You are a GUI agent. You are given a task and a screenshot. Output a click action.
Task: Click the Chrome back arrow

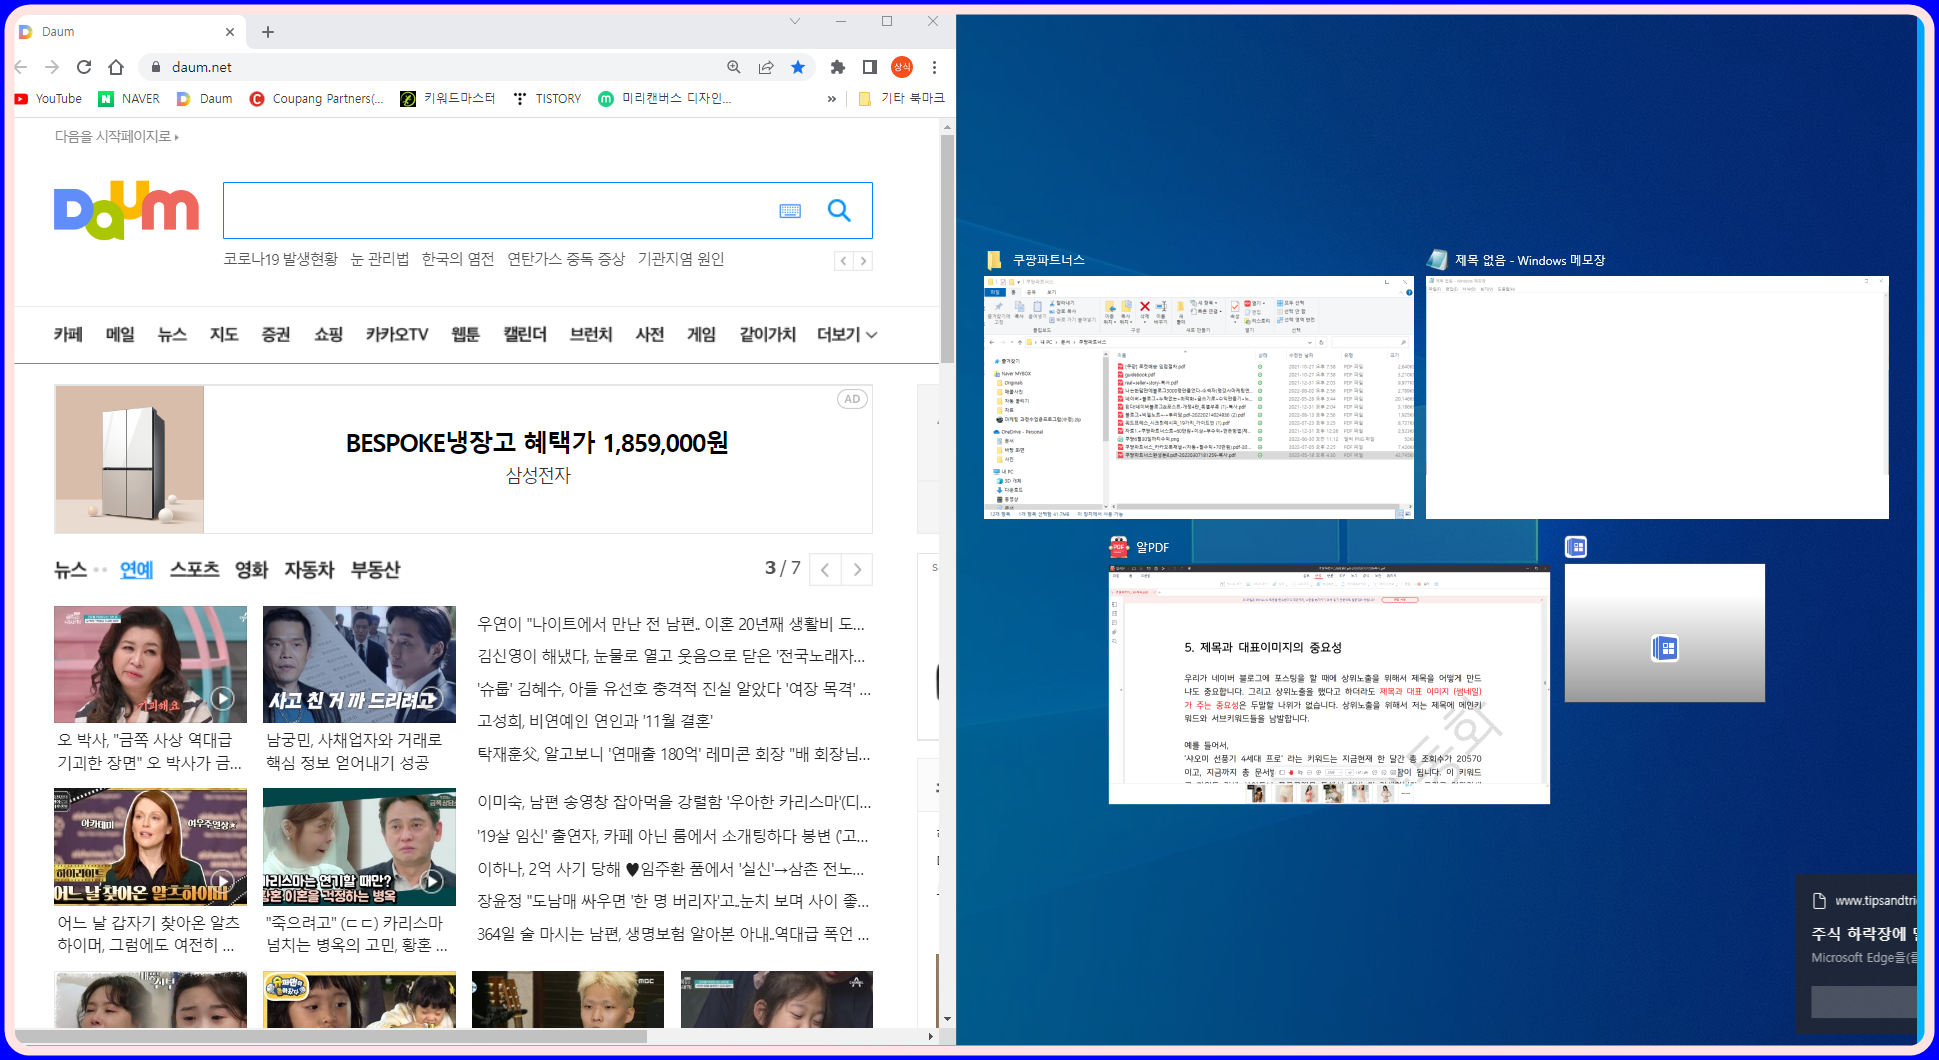[x=21, y=67]
